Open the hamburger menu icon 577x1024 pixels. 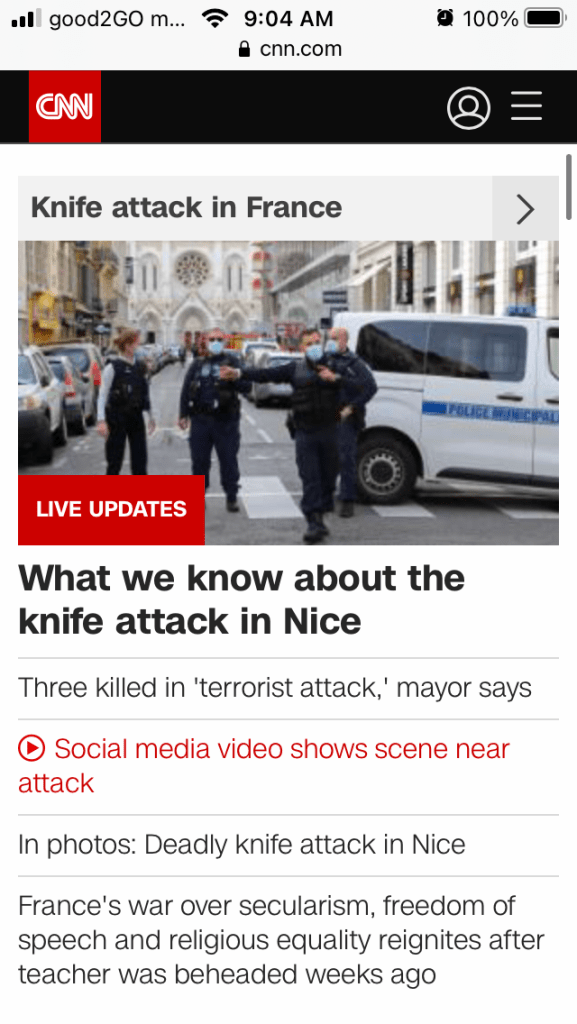pos(526,106)
